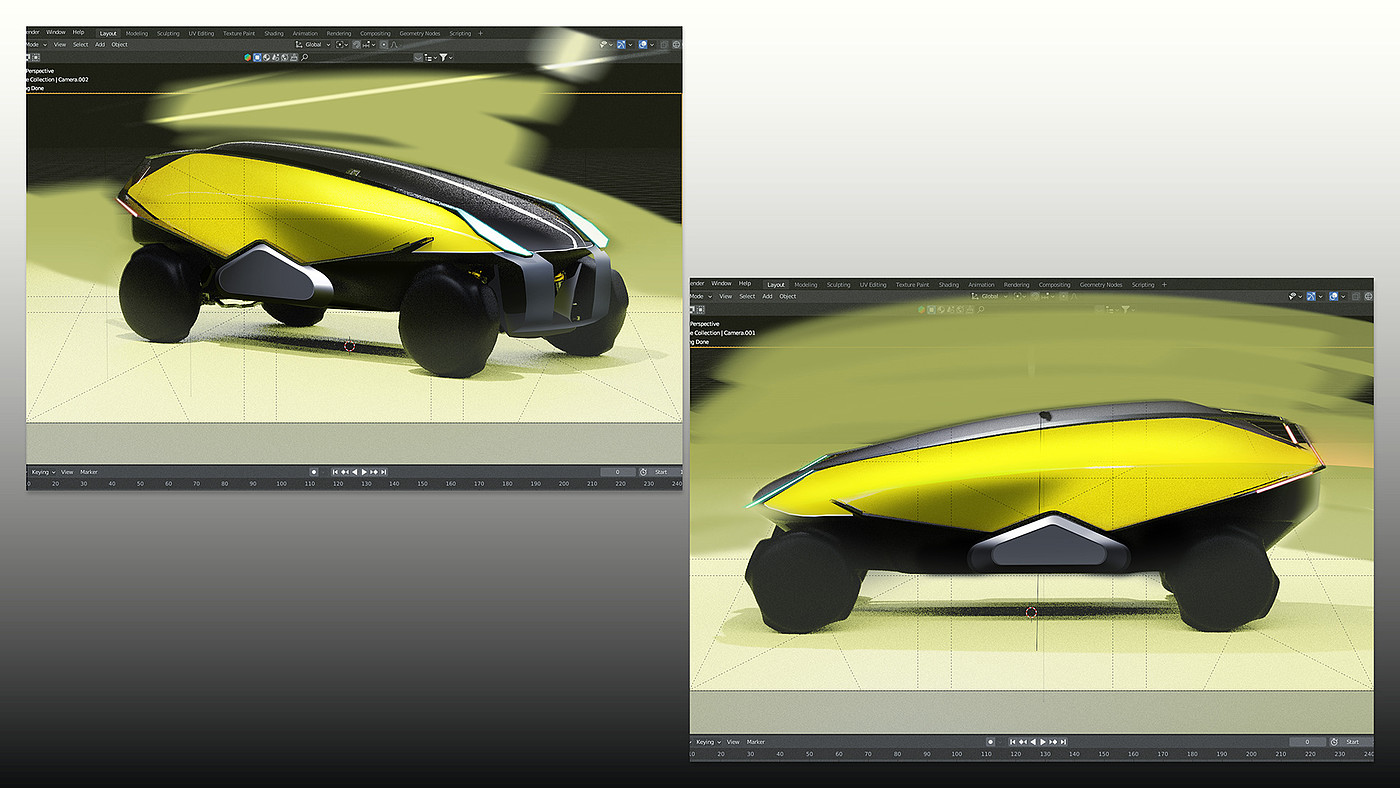Toggle snapping magnet in the Camera.002 window
Viewport: 1400px width, 788px height.
[357, 45]
